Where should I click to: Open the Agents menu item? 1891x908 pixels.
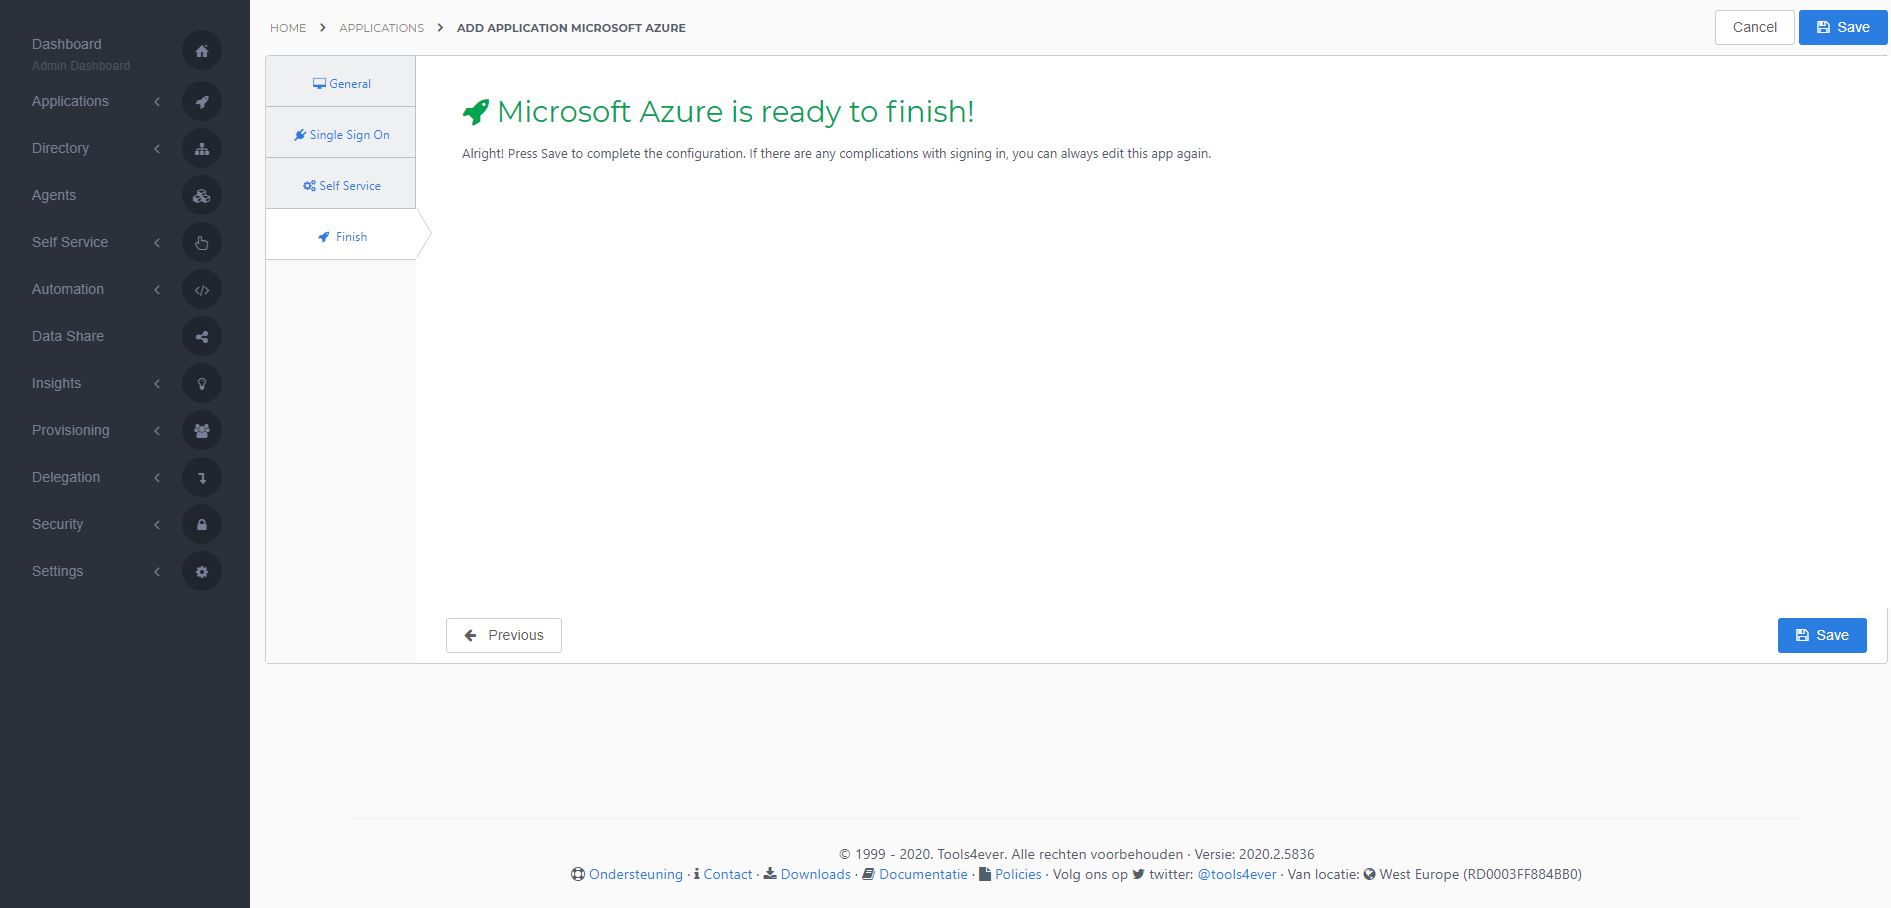click(54, 195)
